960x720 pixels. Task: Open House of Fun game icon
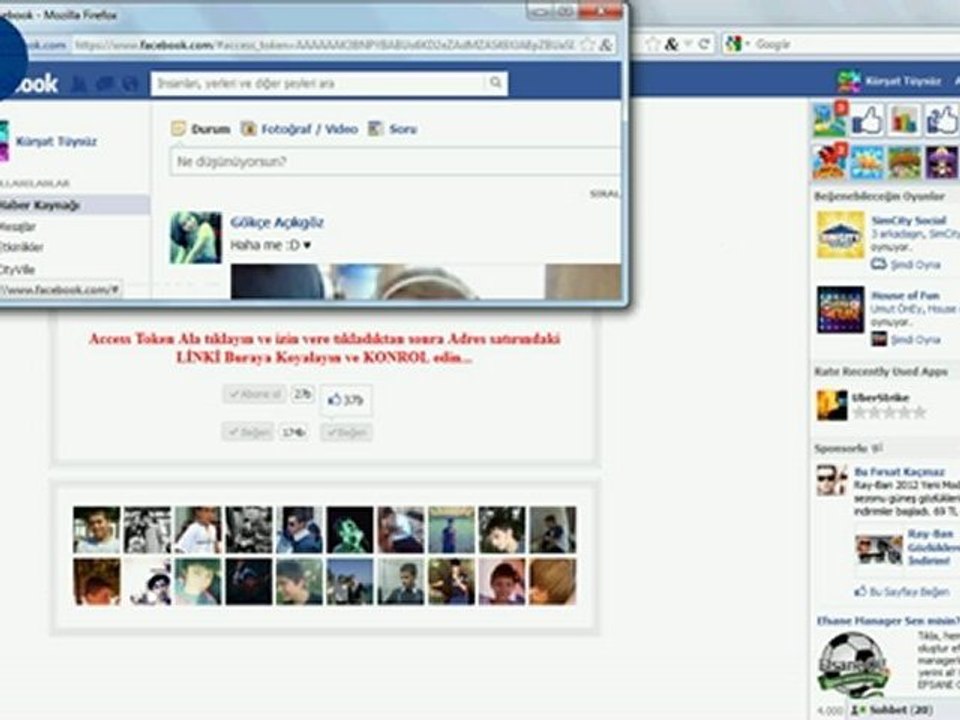(x=840, y=310)
